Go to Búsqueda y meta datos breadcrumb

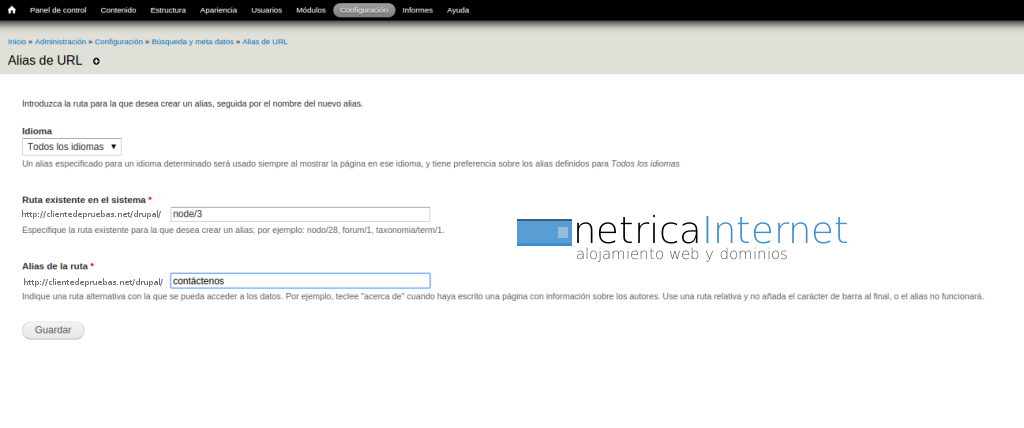192,42
